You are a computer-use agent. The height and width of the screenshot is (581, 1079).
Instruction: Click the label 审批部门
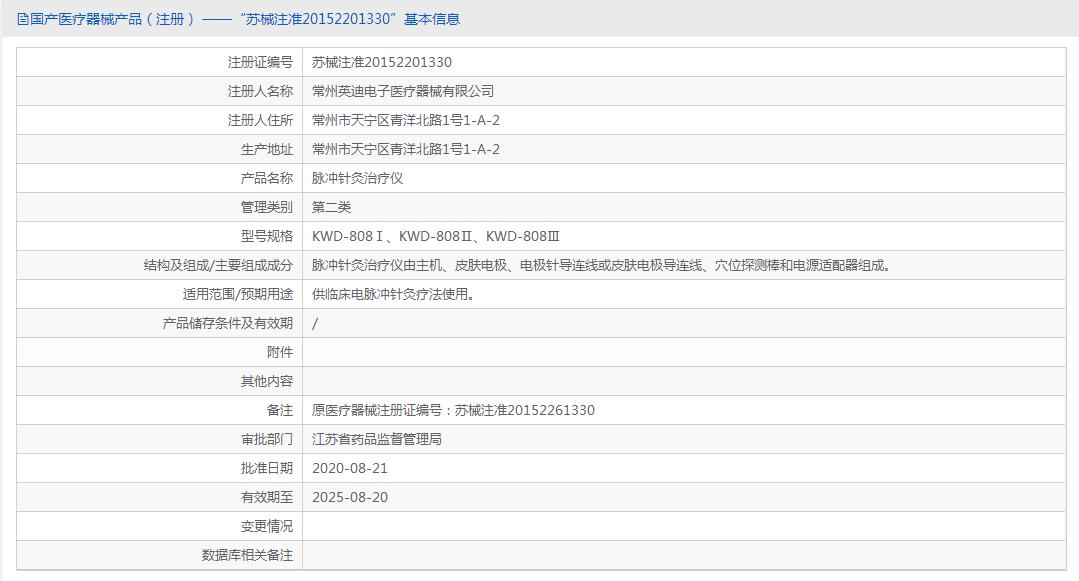tap(267, 439)
